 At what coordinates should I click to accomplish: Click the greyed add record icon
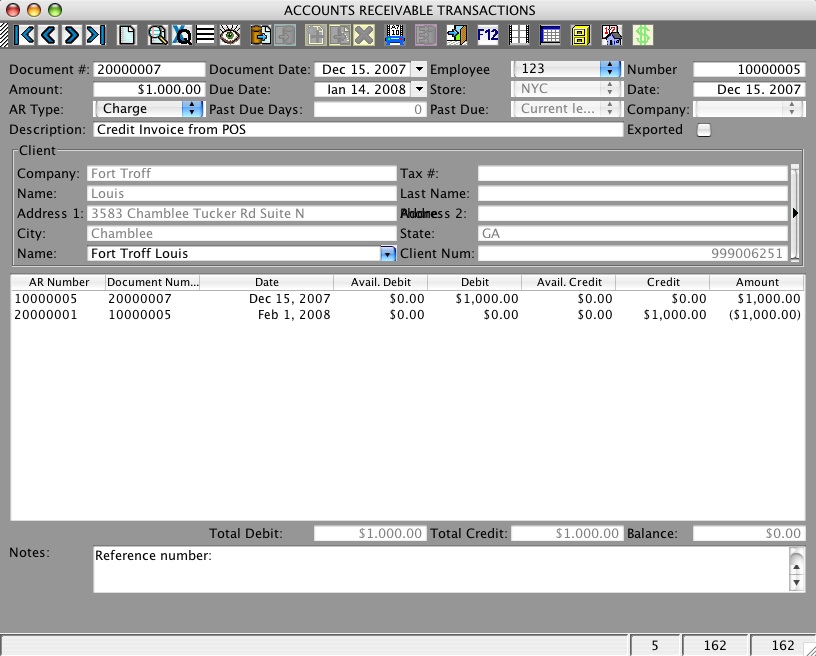click(315, 35)
